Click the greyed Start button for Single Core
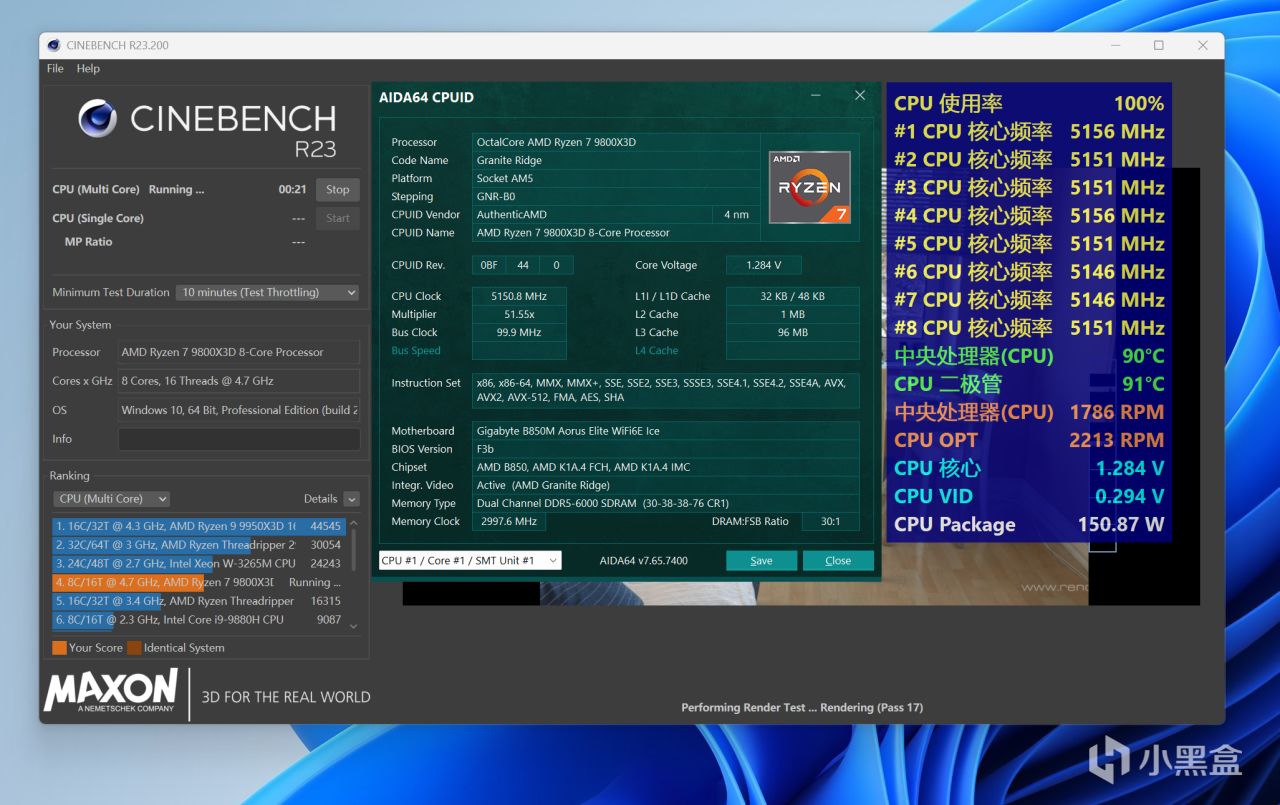The image size is (1280, 805). [x=338, y=218]
